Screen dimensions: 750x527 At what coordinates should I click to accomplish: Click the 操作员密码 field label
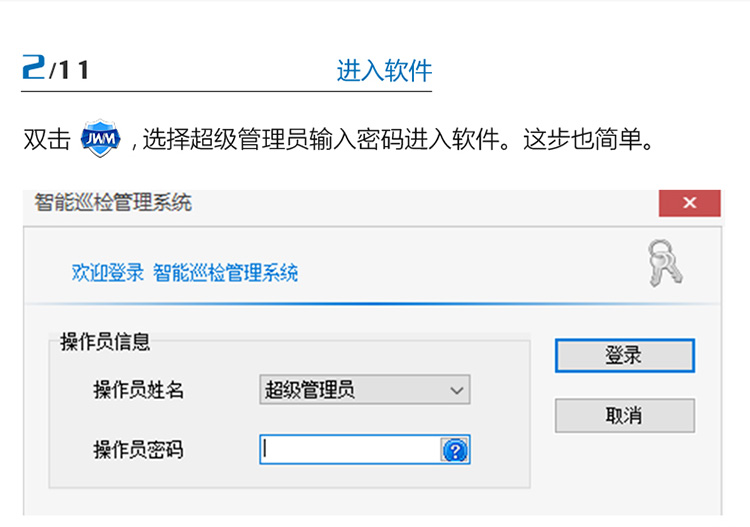[x=139, y=450]
